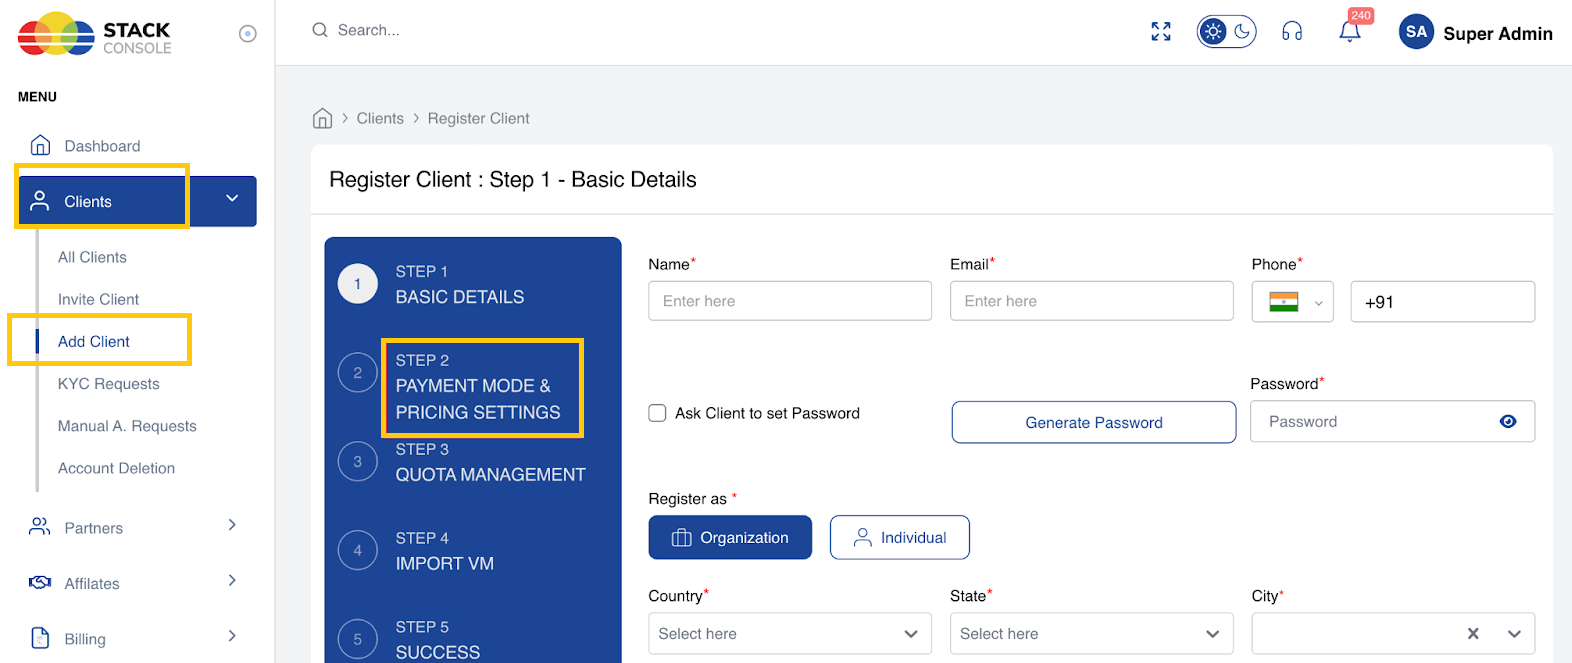Click the page title 'Register Client : Step 1 - Basic Details'
Image resolution: width=1572 pixels, height=663 pixels.
coord(513,180)
